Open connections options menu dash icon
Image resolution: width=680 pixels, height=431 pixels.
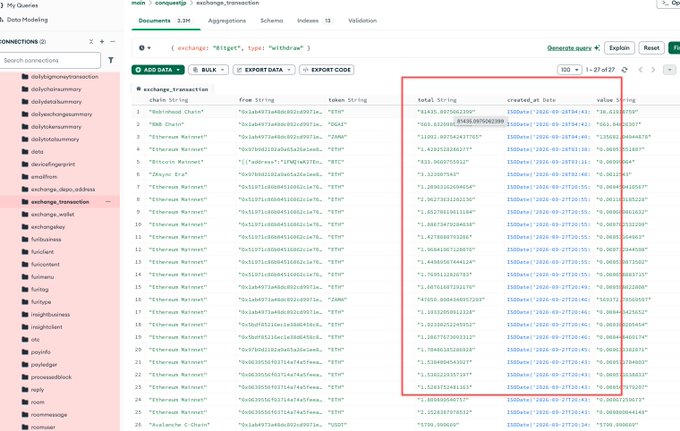(x=113, y=42)
